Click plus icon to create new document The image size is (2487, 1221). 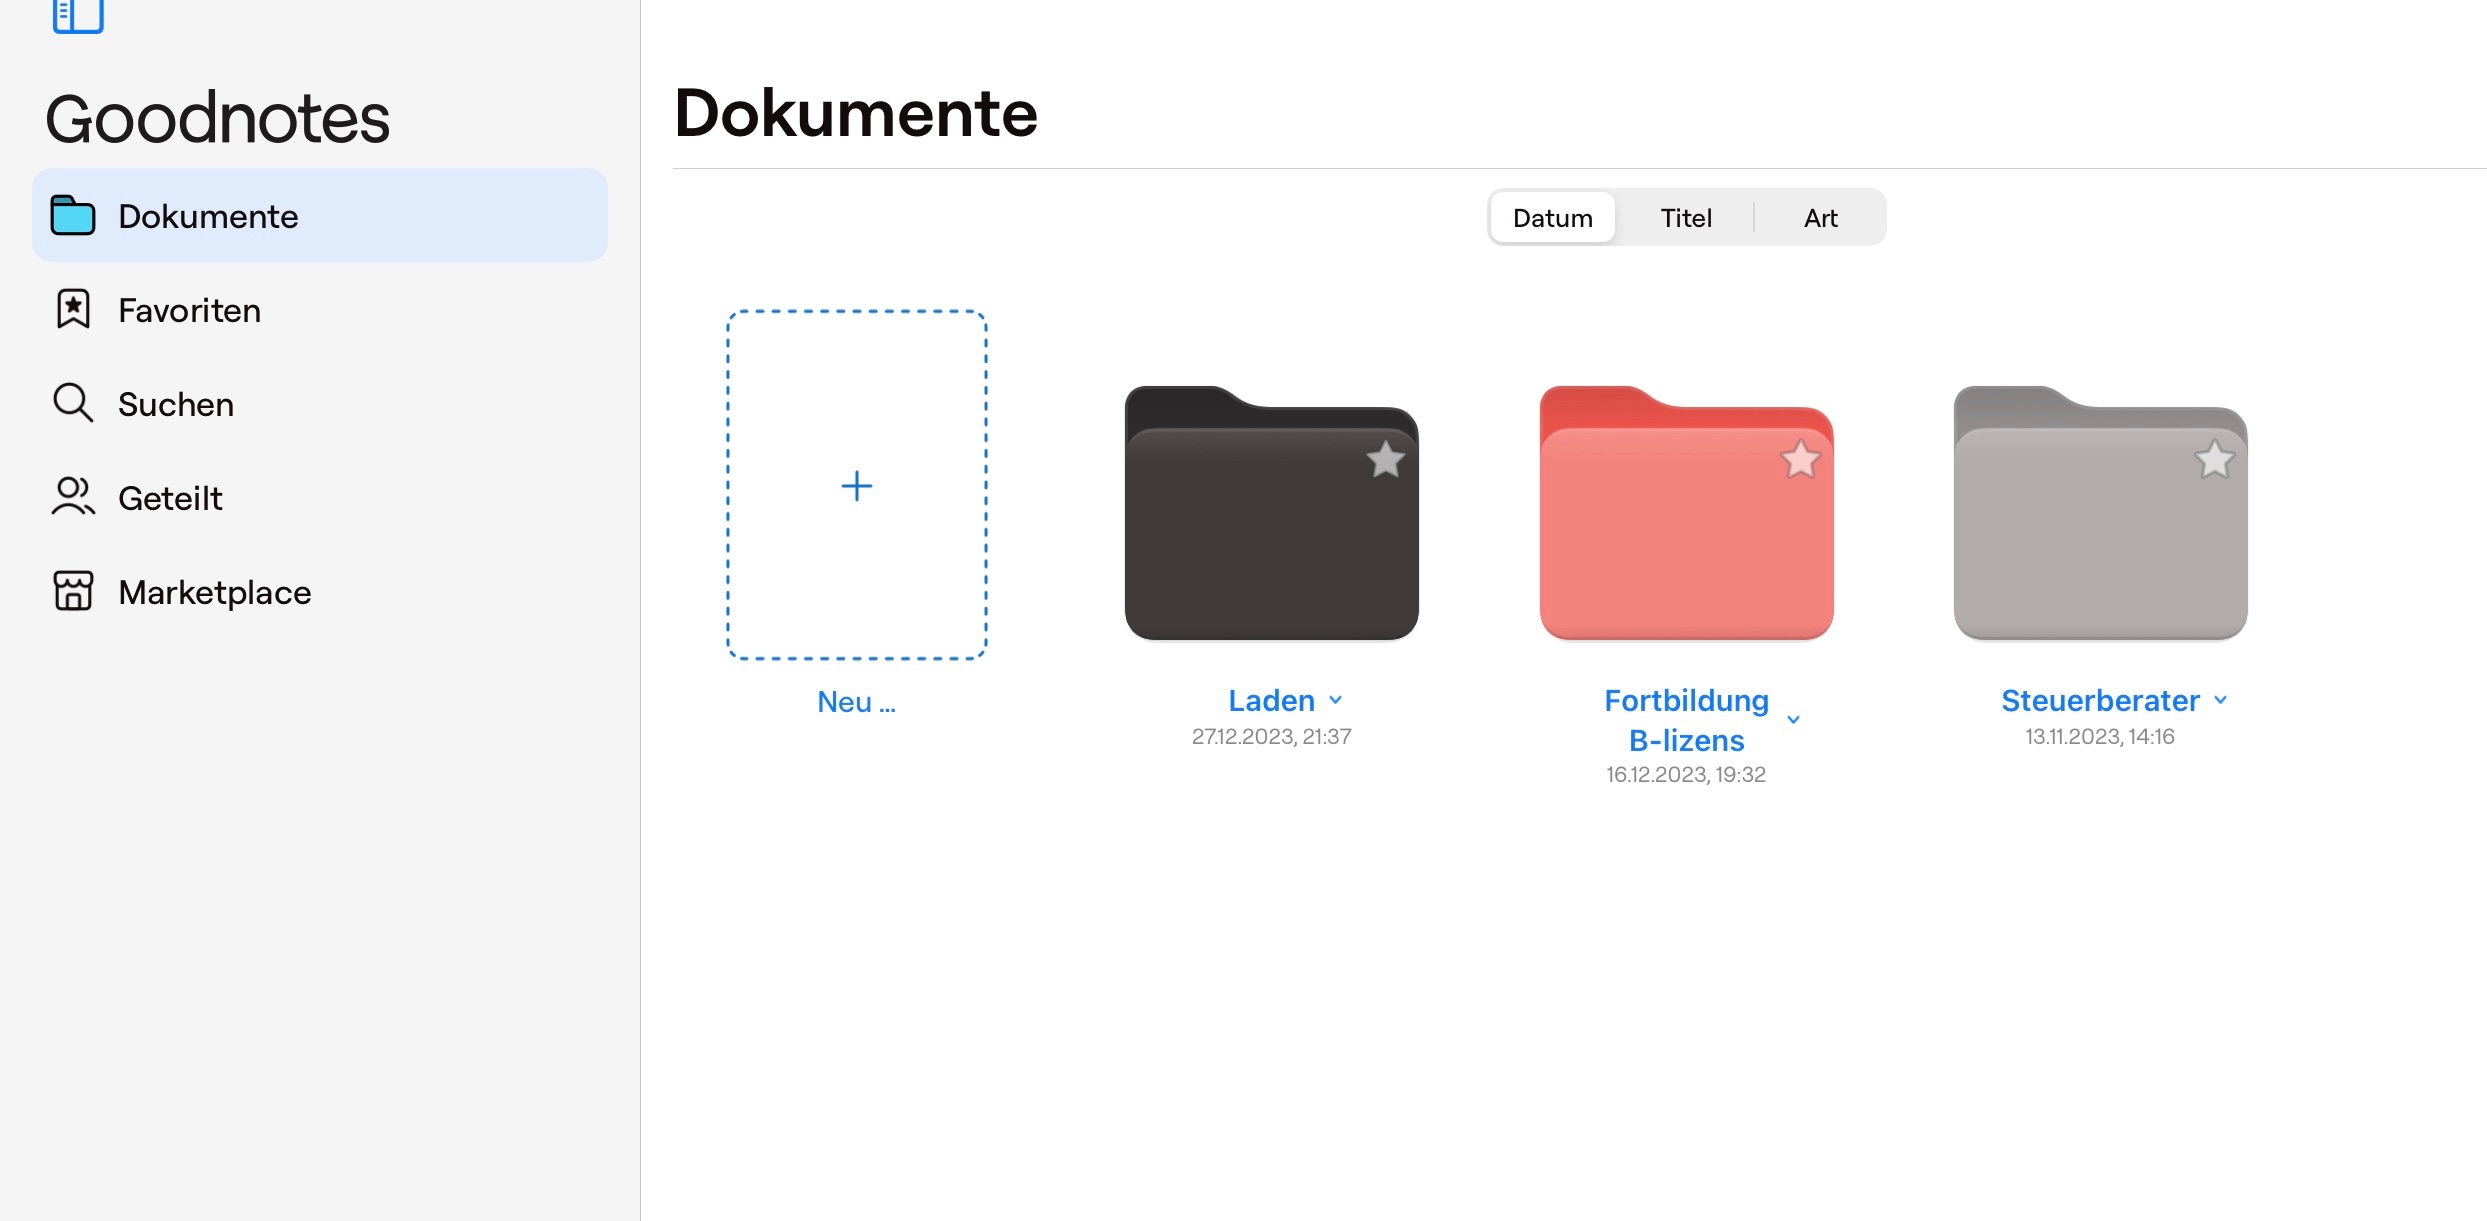[856, 486]
